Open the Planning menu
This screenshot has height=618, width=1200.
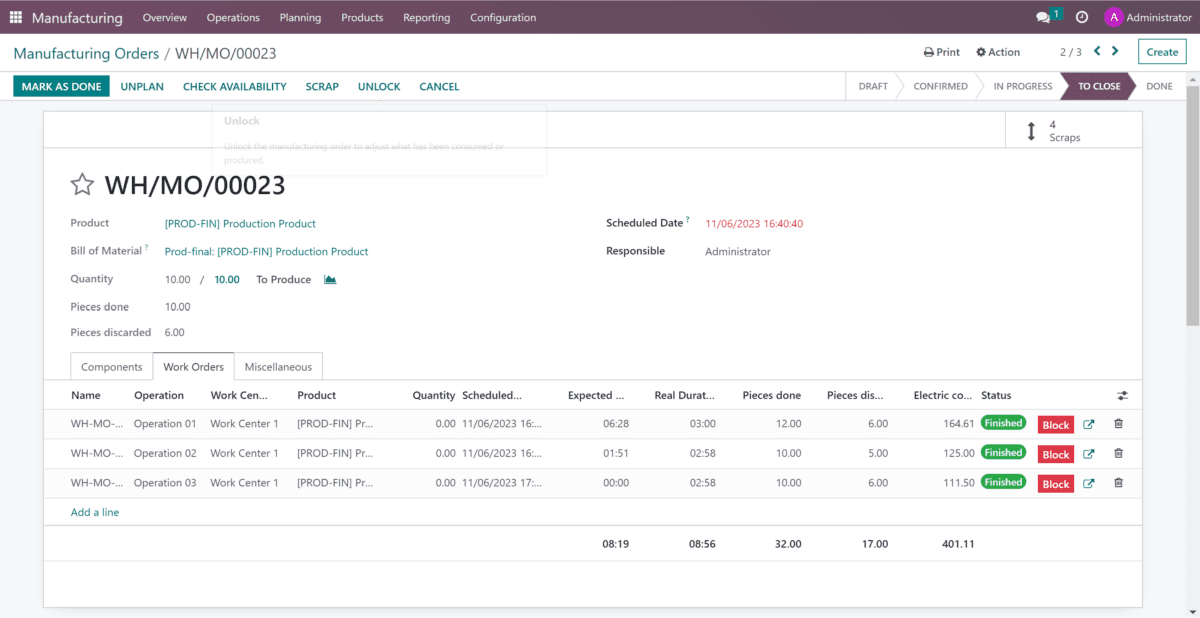tap(300, 17)
